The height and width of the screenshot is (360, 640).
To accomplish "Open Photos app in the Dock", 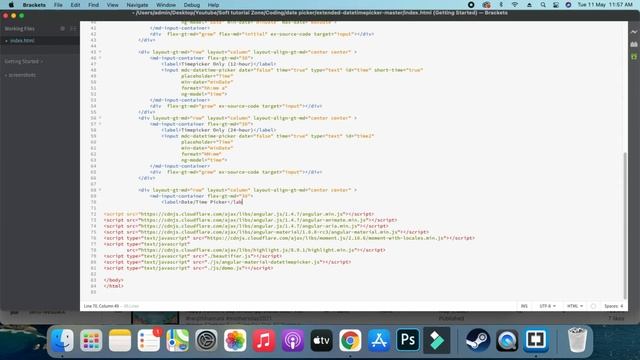I will 235,340.
